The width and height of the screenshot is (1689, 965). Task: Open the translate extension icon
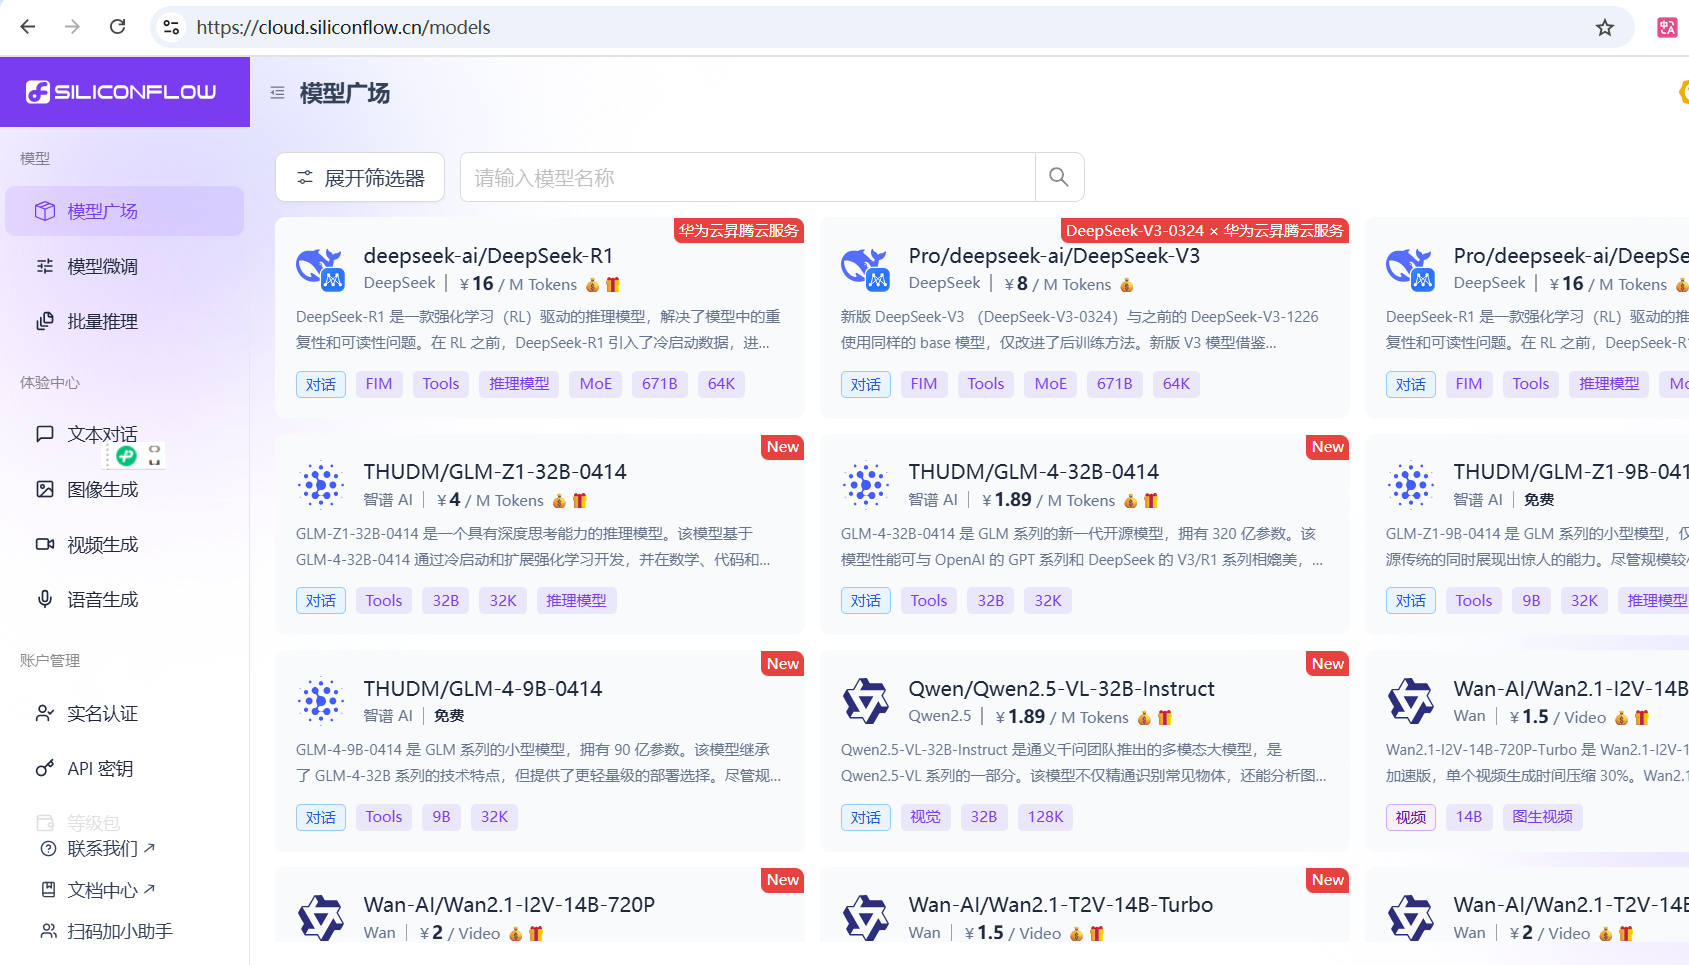[x=1667, y=27]
